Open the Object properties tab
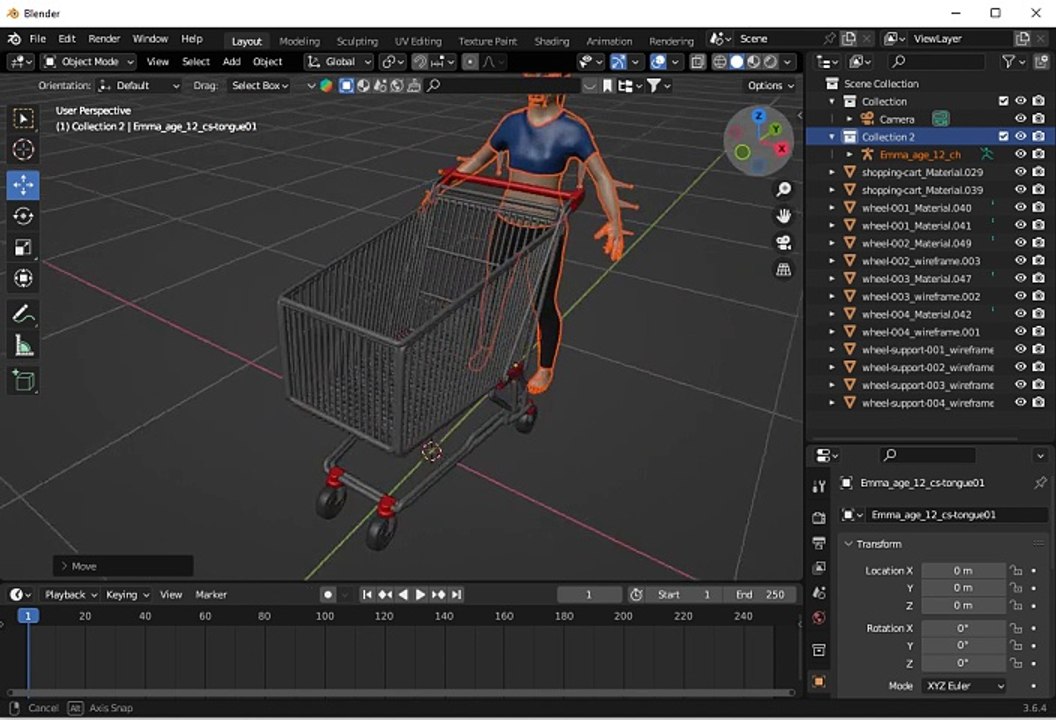This screenshot has width=1056, height=720. tap(819, 682)
